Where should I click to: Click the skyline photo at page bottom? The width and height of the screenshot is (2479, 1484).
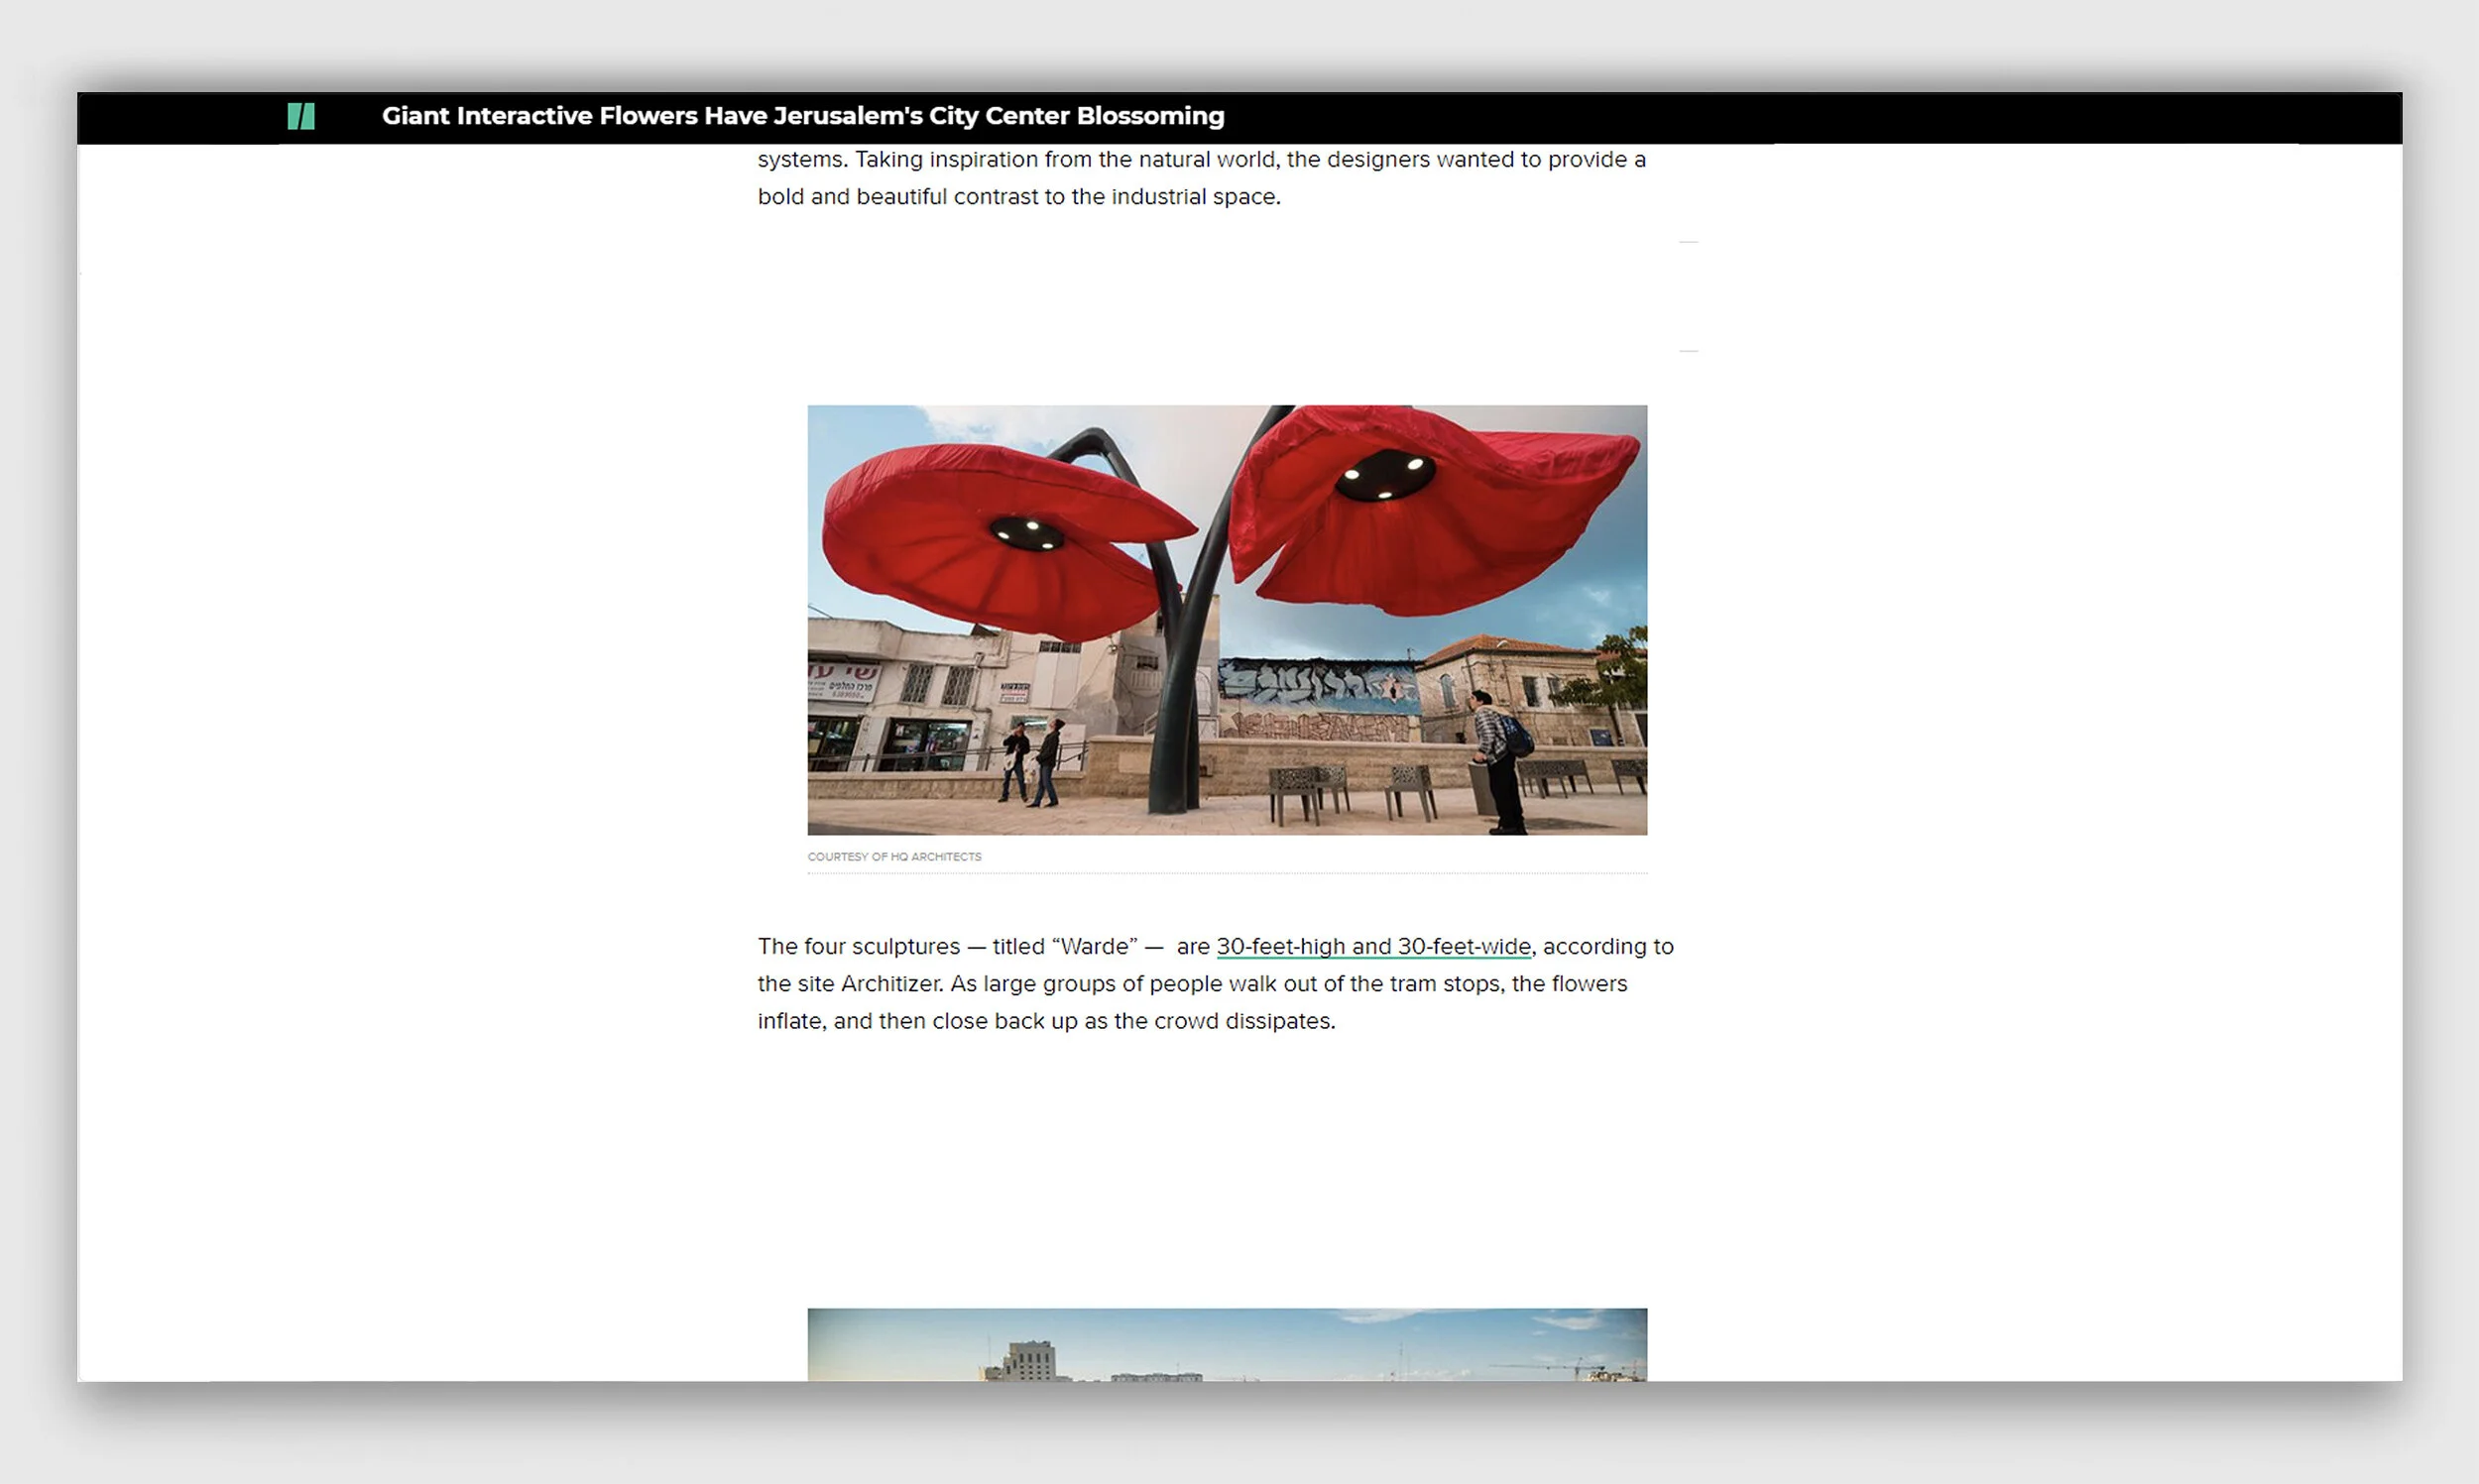[1226, 1345]
